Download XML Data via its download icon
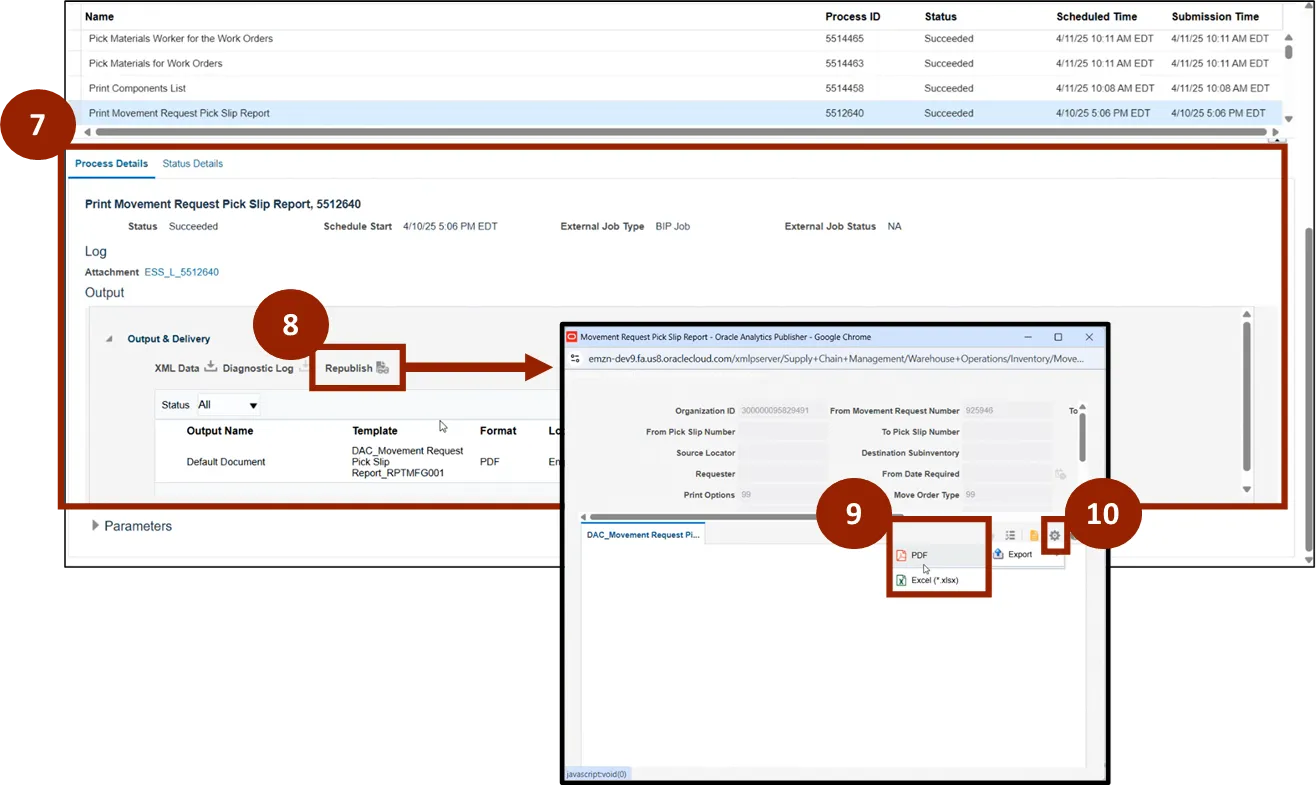Screen dimensions: 1316x786 tap(210, 367)
